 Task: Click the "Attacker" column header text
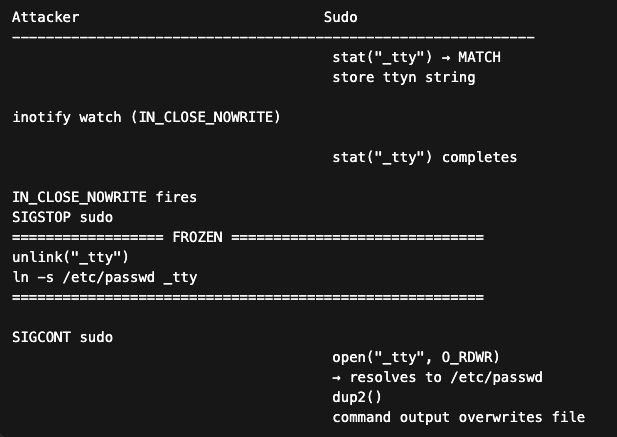point(45,18)
